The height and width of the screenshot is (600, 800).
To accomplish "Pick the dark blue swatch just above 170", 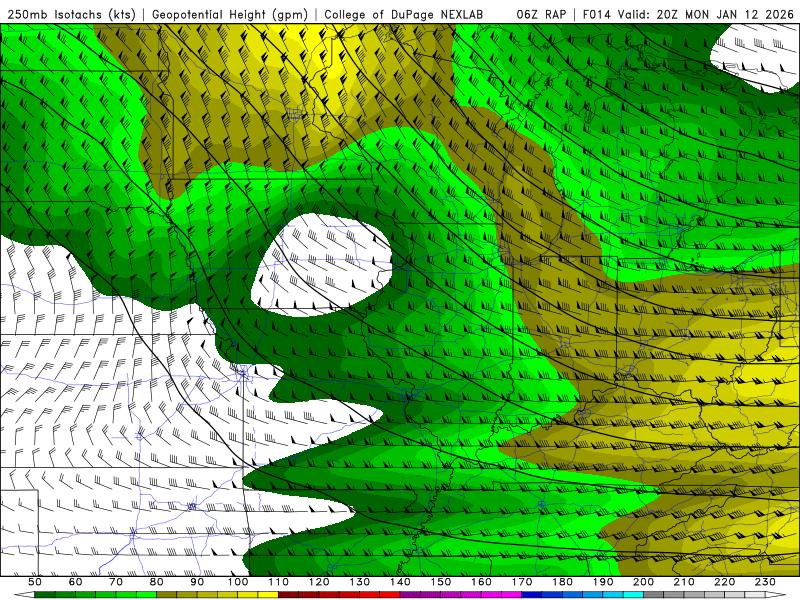I will point(532,595).
